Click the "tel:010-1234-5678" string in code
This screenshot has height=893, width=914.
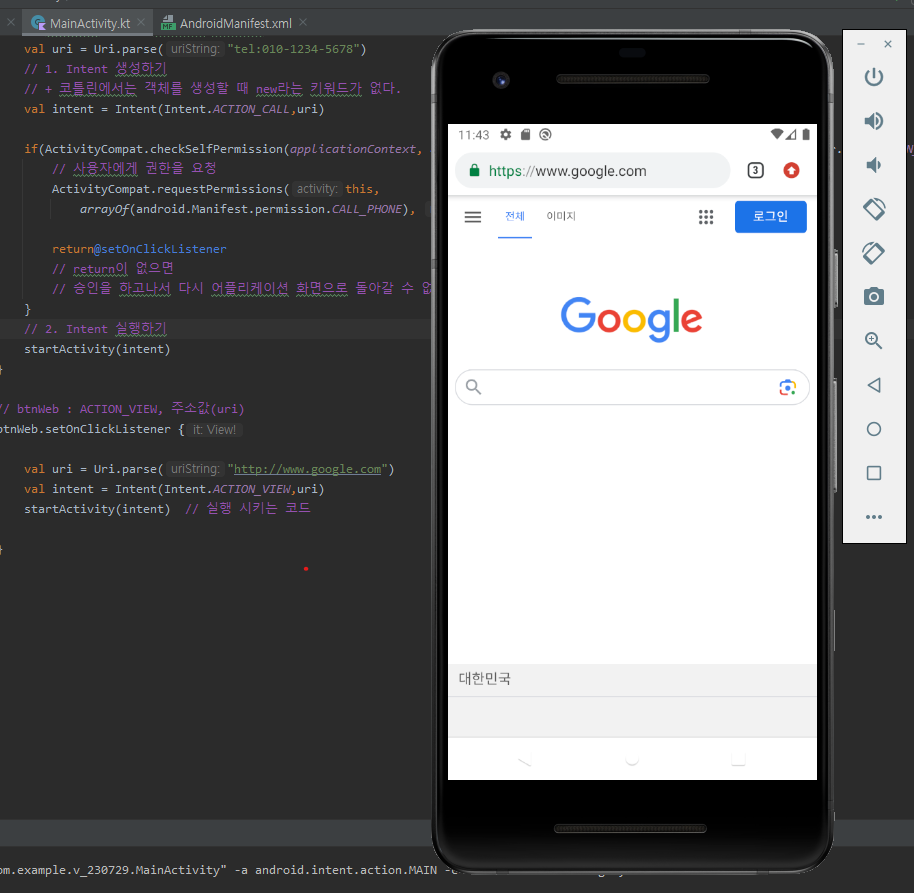(x=293, y=49)
